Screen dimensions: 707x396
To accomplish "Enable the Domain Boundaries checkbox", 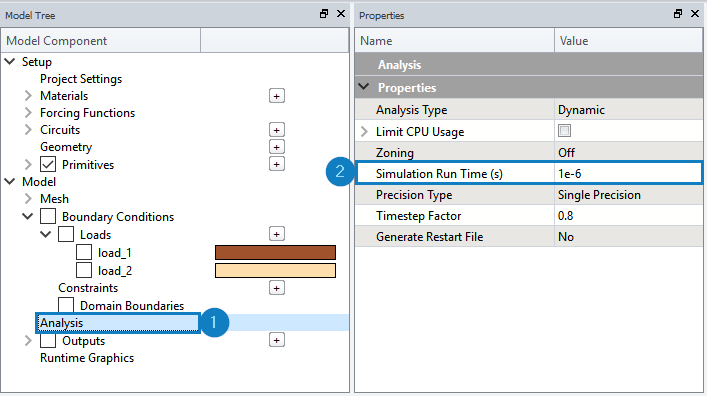I will 66,305.
